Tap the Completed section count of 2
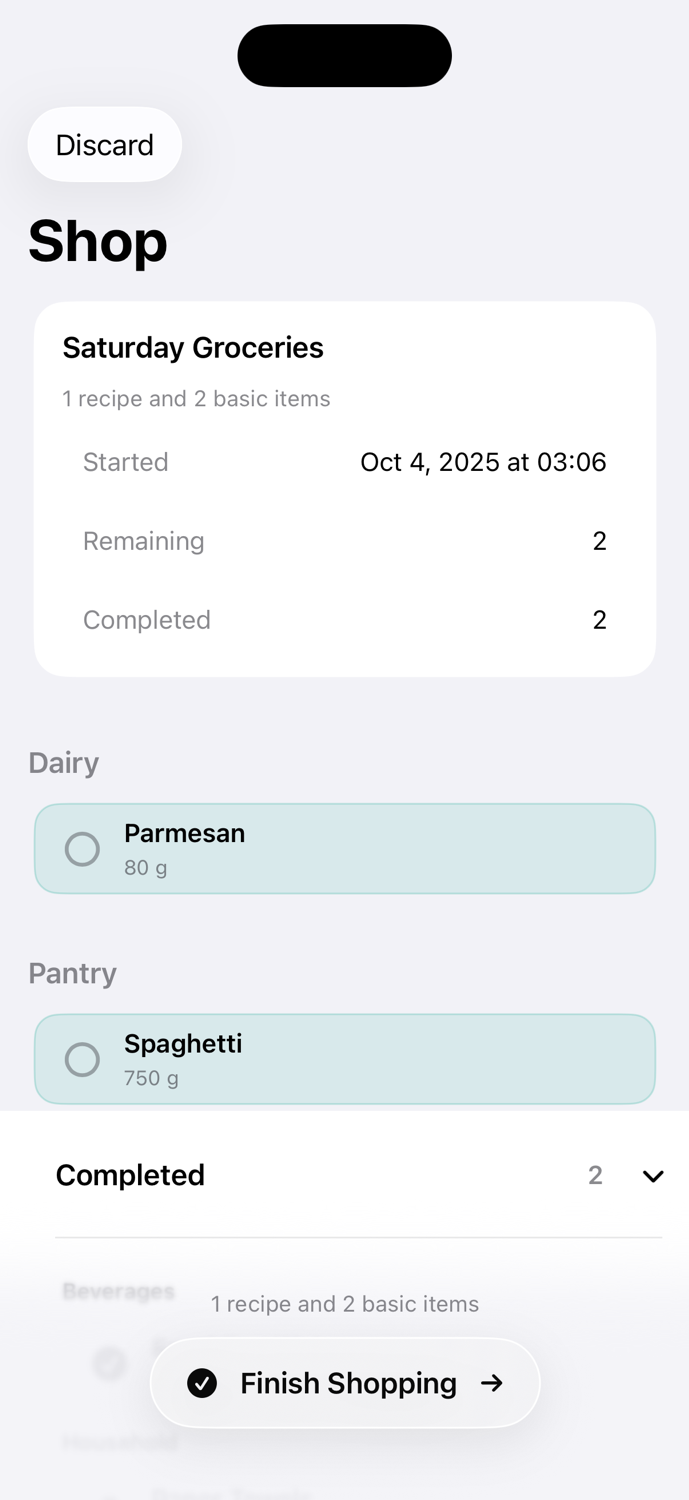The image size is (689, 1500). (x=595, y=1175)
